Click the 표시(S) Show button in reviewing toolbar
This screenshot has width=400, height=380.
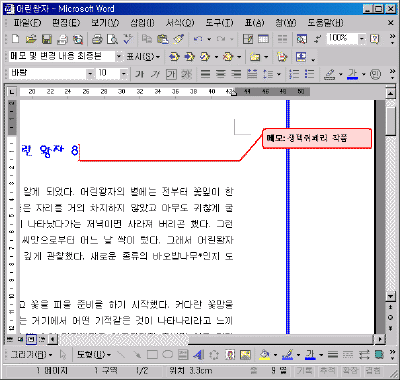(x=143, y=57)
